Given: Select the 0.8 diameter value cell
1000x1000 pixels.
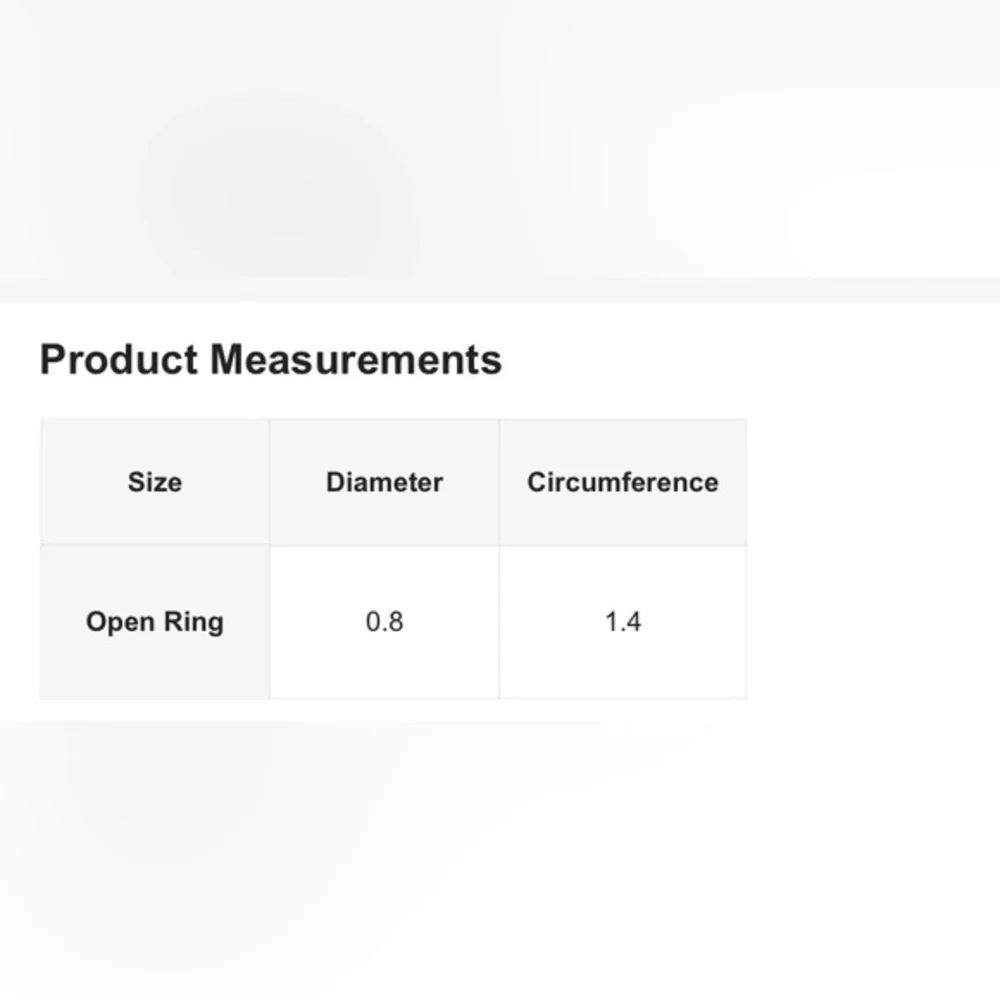Looking at the screenshot, I should [x=385, y=622].
